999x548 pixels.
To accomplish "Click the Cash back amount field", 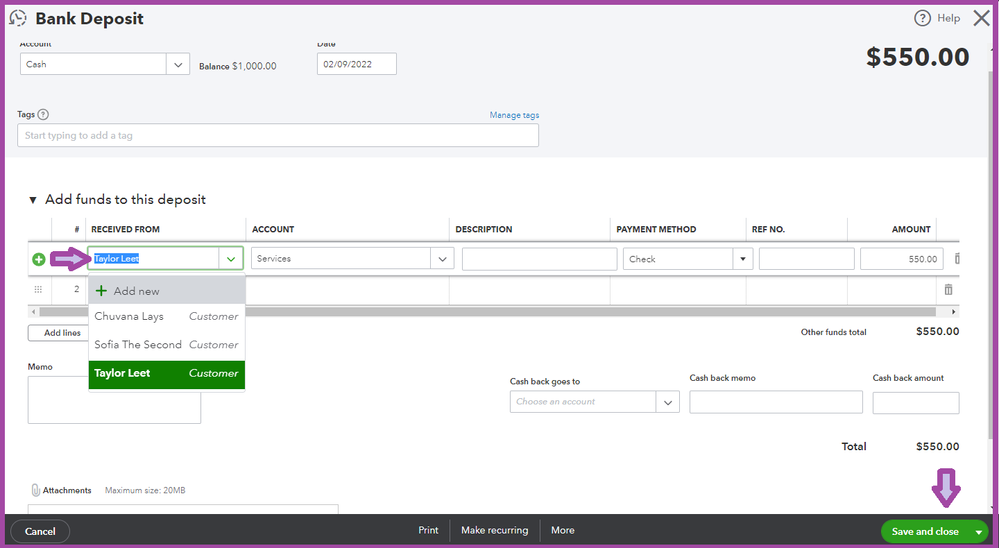I will tap(916, 403).
